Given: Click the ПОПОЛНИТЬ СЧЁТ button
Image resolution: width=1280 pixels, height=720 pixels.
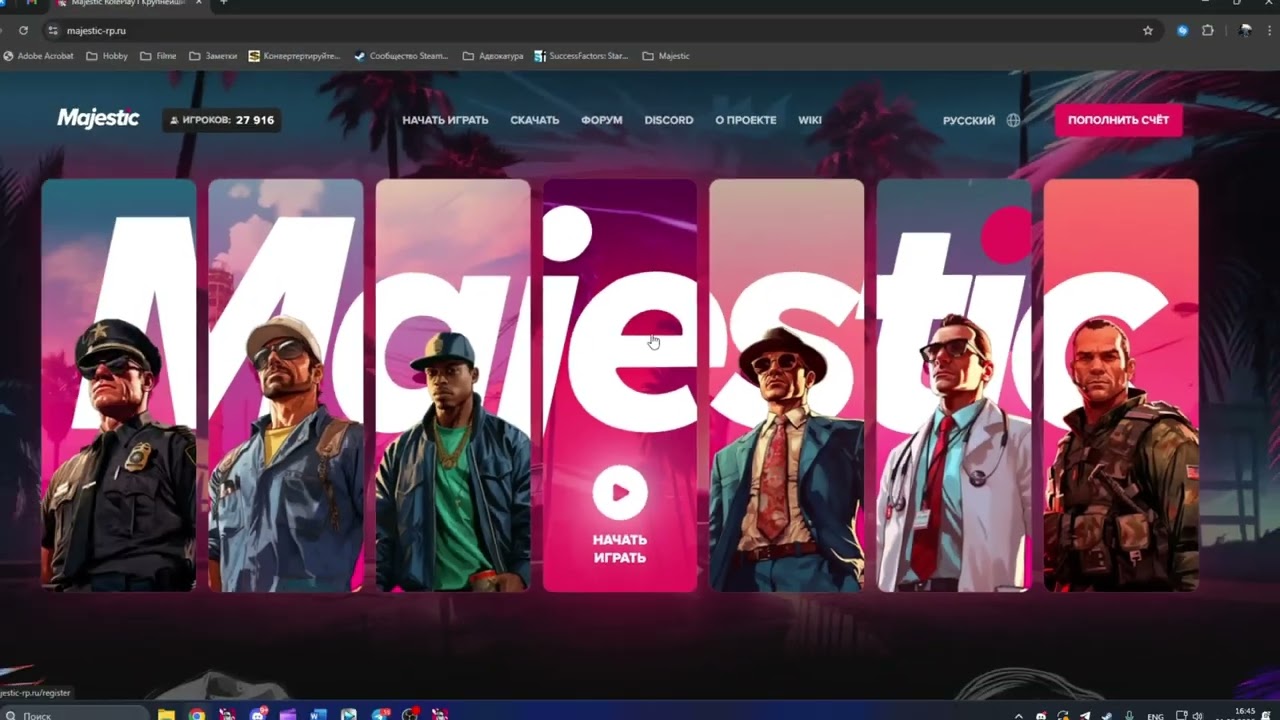Looking at the screenshot, I should click(x=1118, y=120).
